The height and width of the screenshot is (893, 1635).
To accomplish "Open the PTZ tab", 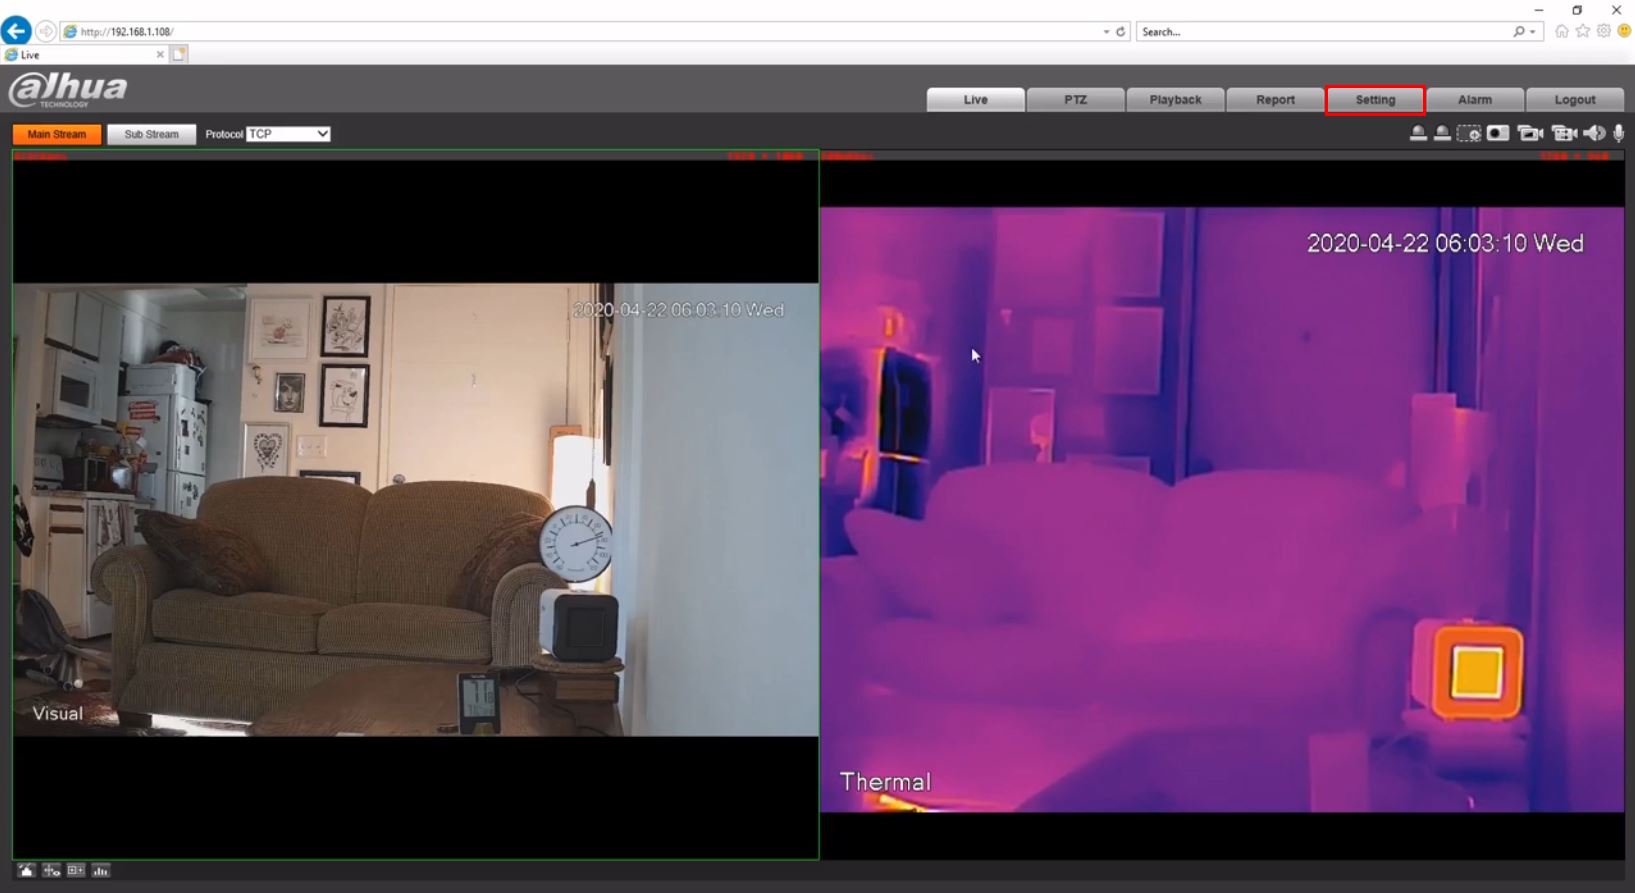I will coord(1076,100).
